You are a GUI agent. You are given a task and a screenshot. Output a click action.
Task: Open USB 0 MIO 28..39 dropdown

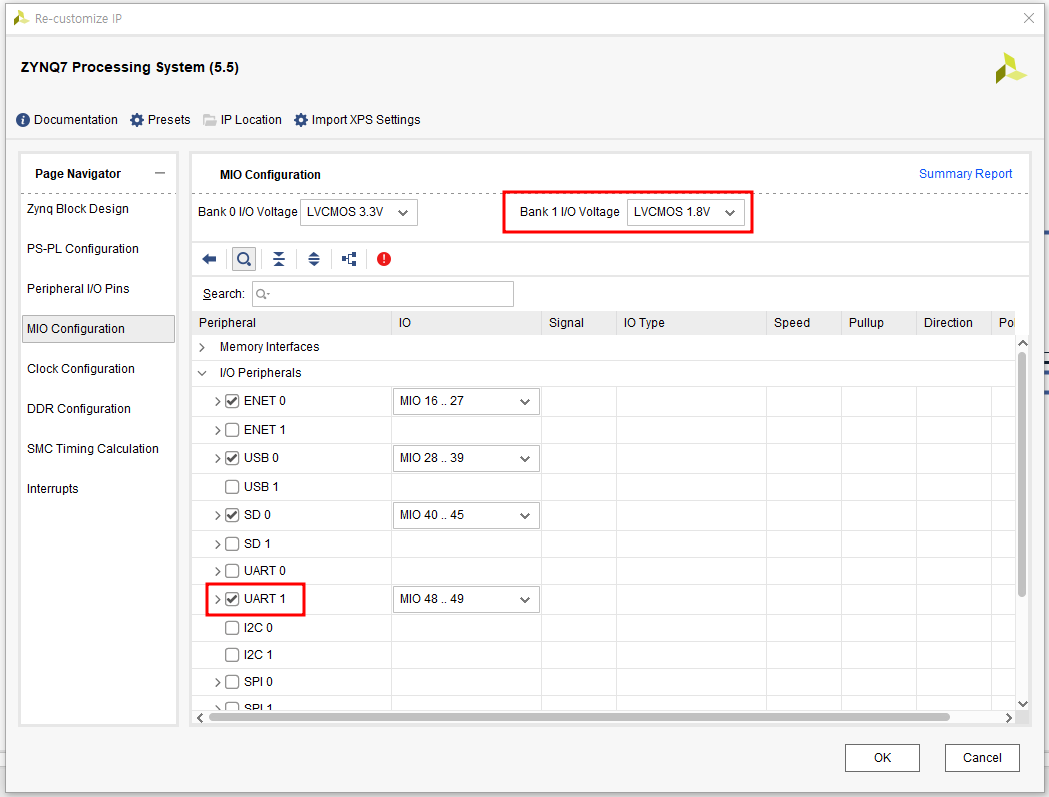(466, 458)
